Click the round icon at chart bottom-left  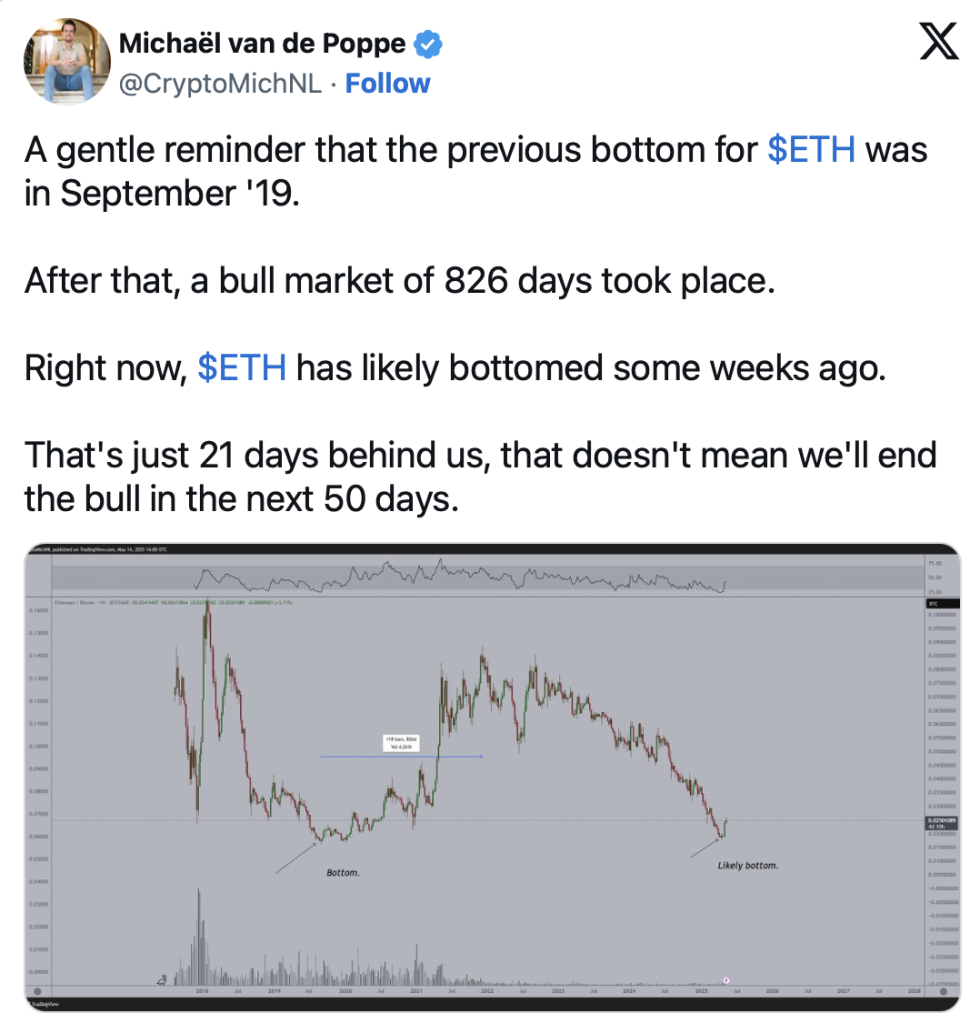coord(38,991)
